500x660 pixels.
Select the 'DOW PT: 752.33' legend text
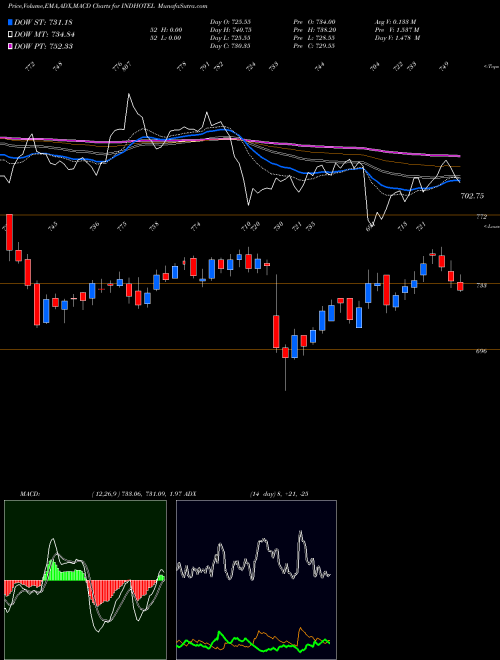point(43,46)
